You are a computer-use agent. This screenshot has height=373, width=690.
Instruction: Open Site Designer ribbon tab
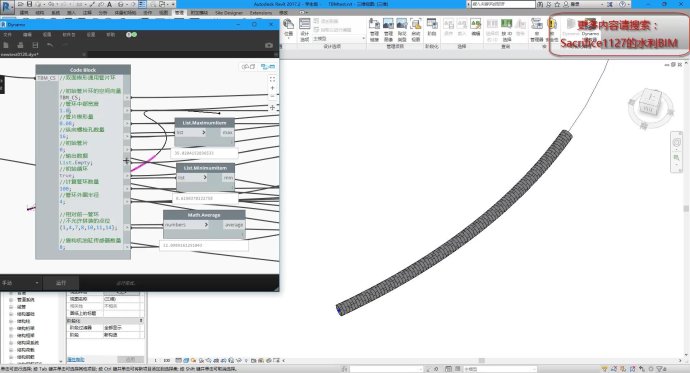click(x=229, y=13)
